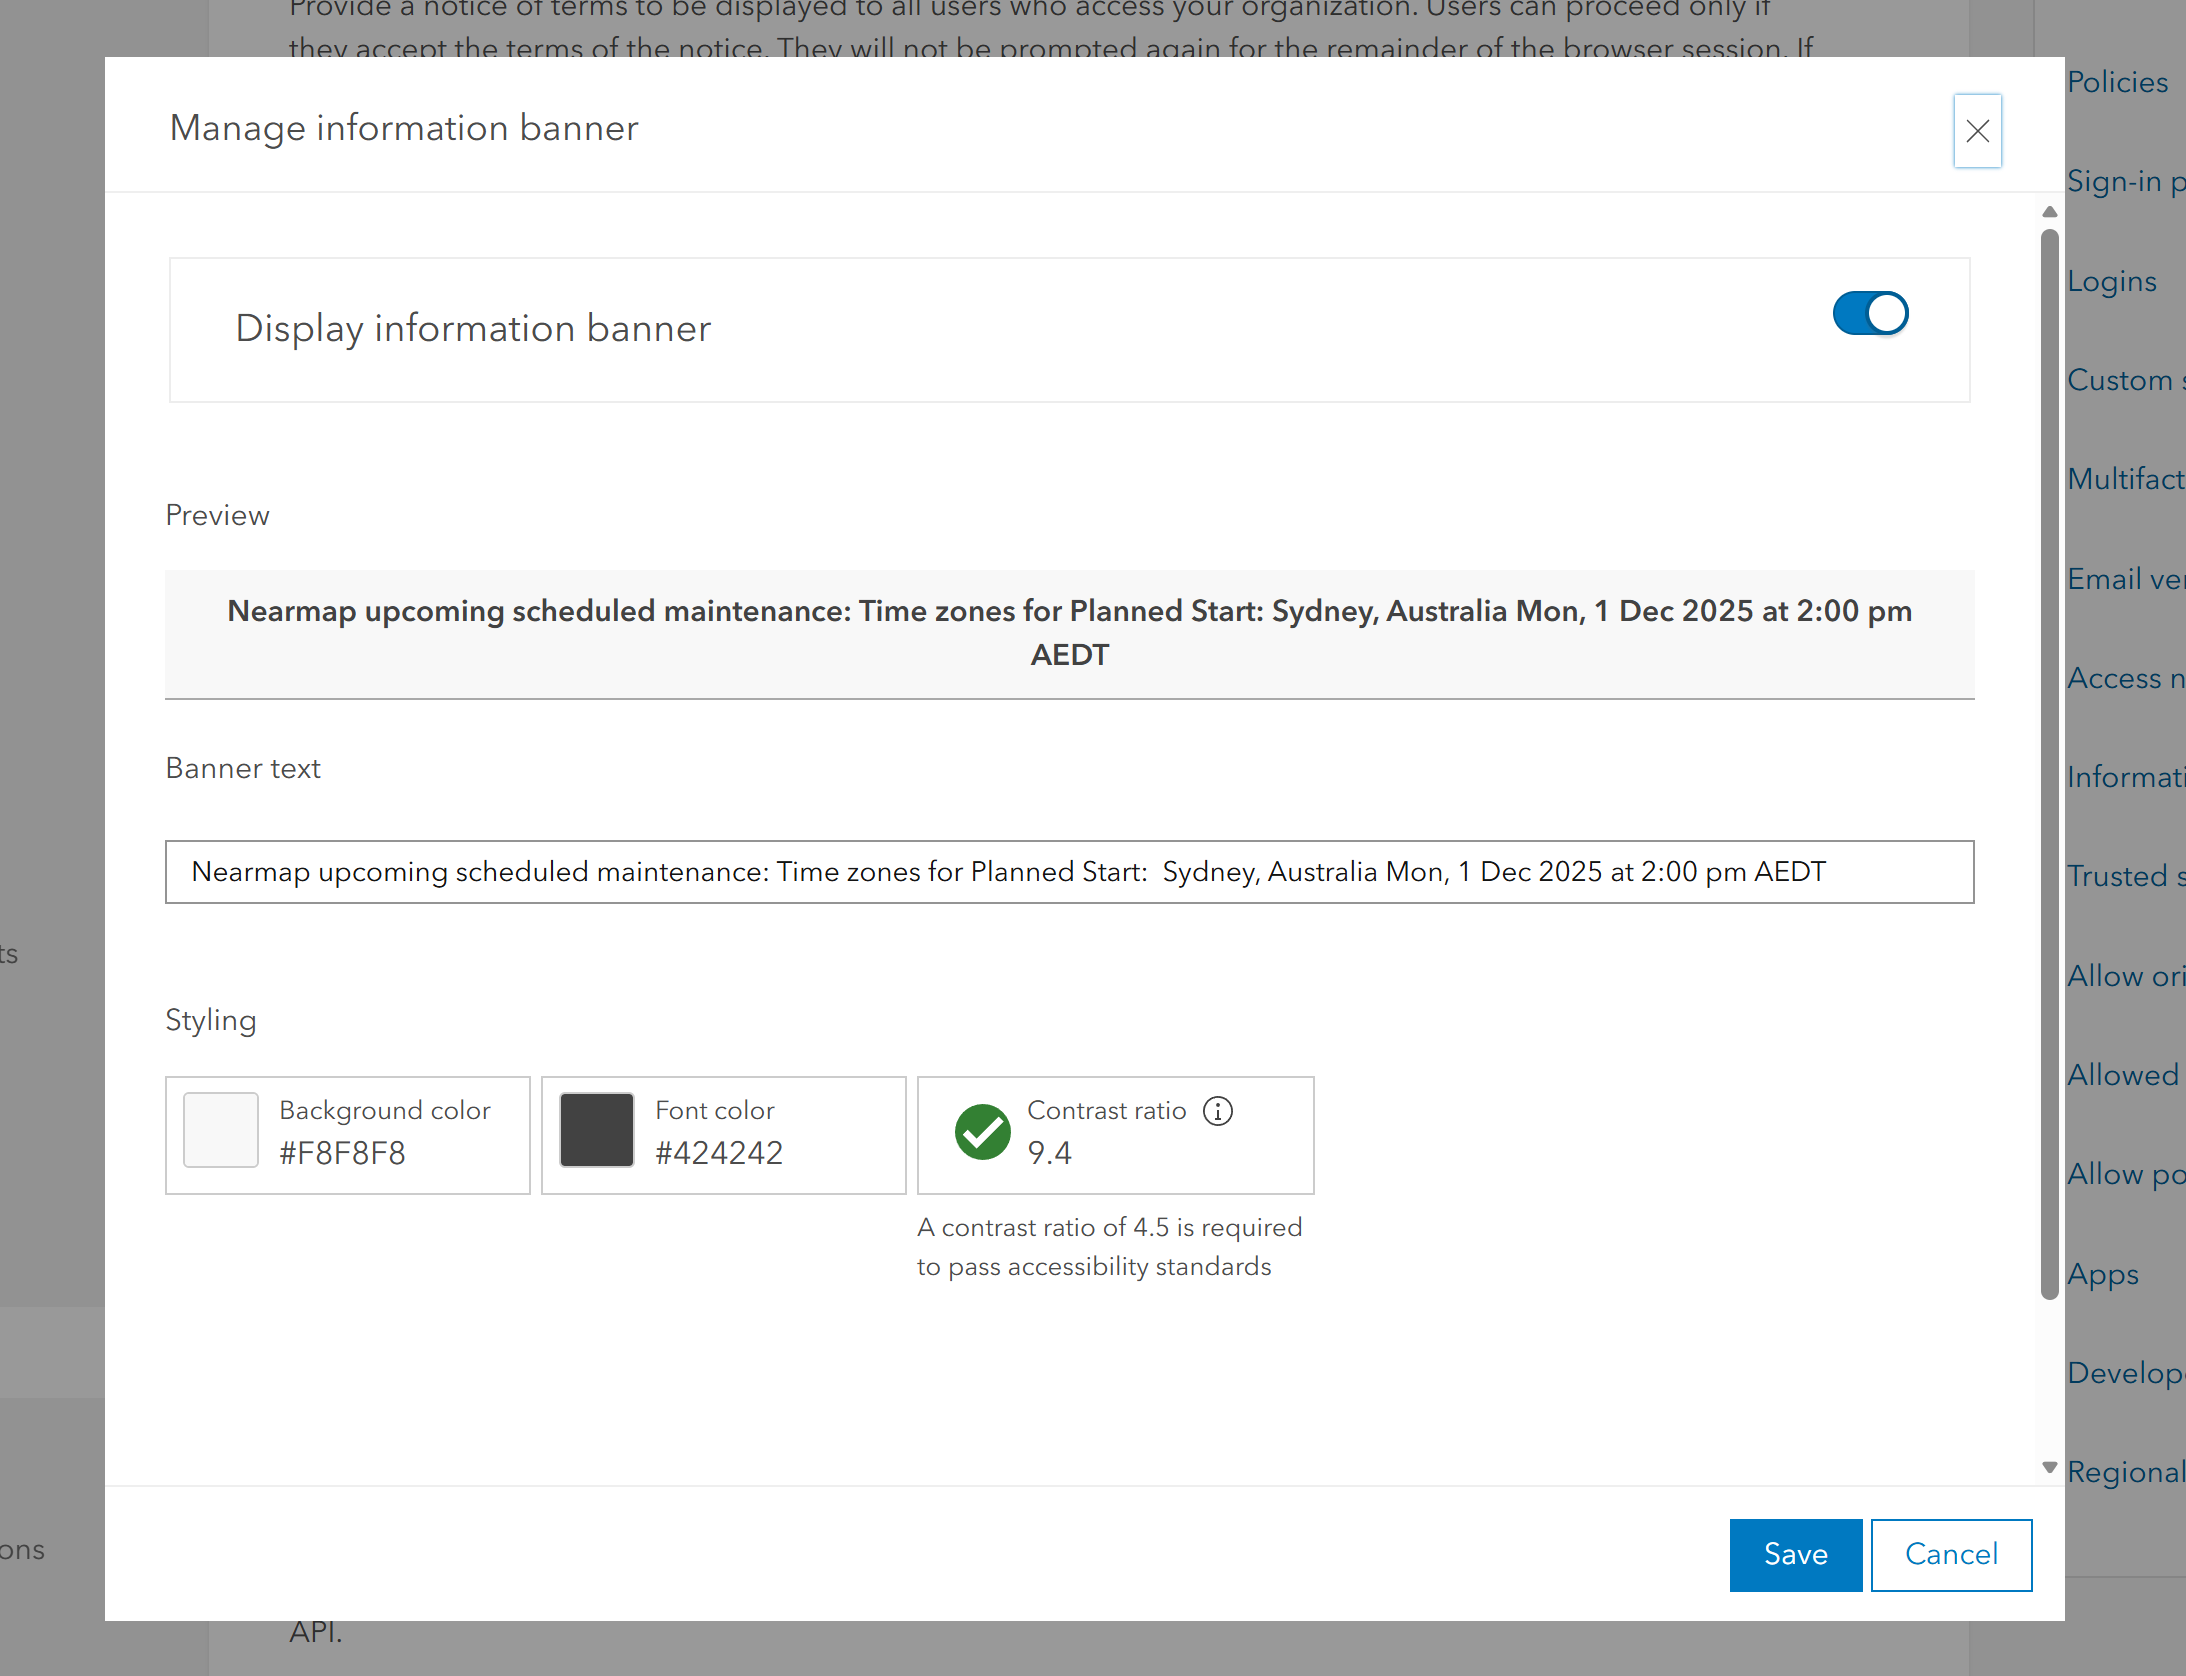Cancel the information banner changes
Screen dimensions: 2186x1676
point(1951,1554)
